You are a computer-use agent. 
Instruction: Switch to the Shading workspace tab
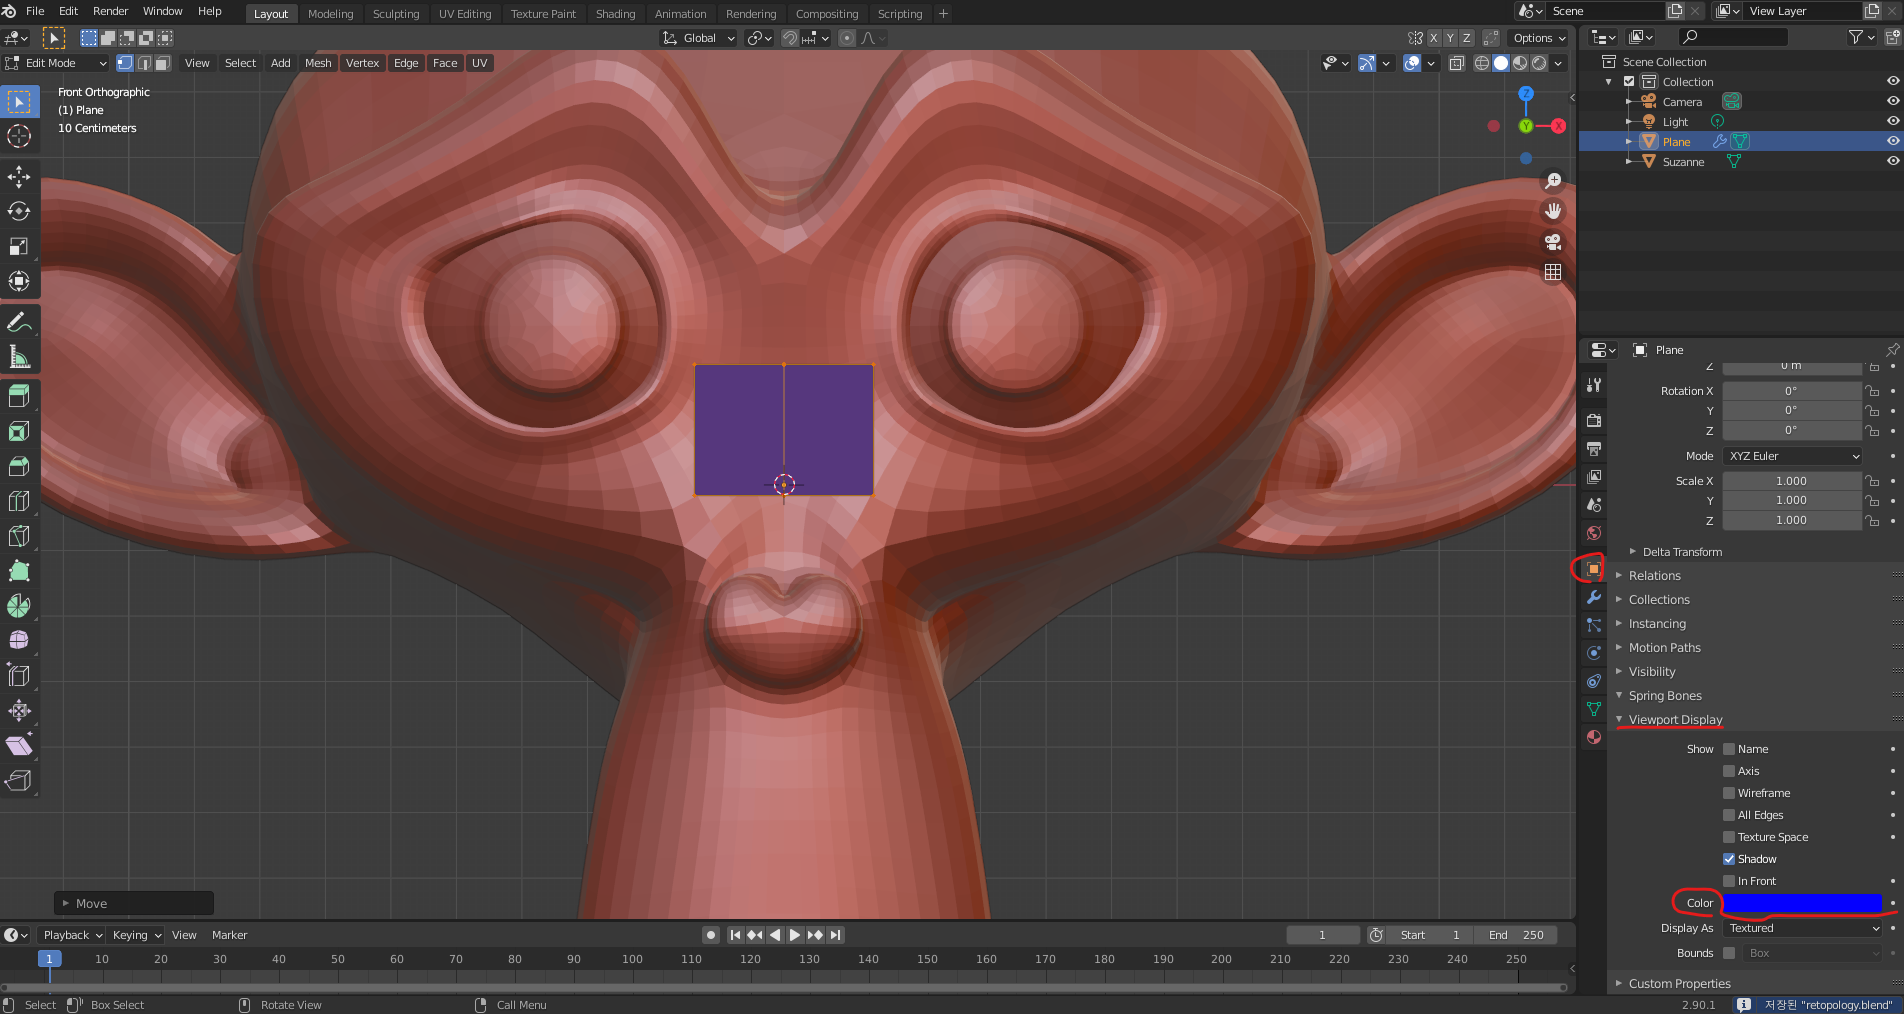pyautogui.click(x=615, y=14)
